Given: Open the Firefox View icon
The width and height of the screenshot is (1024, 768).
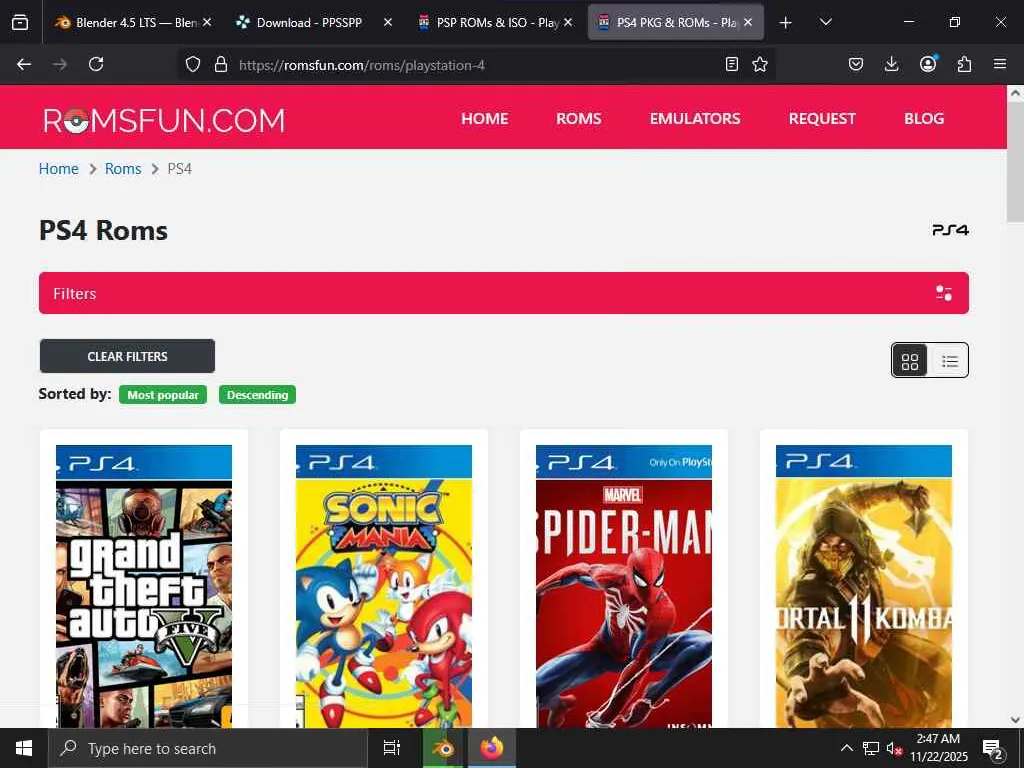Looking at the screenshot, I should click(20, 22).
